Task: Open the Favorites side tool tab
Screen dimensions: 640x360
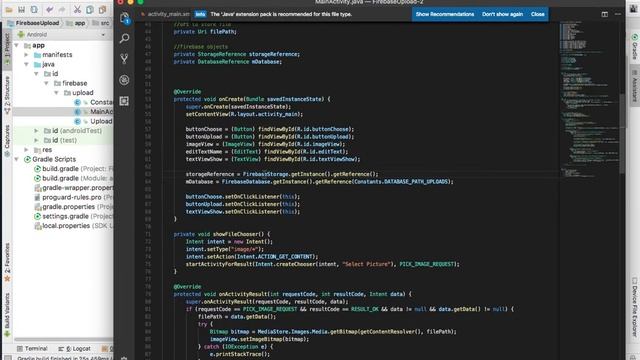Action: point(7,262)
